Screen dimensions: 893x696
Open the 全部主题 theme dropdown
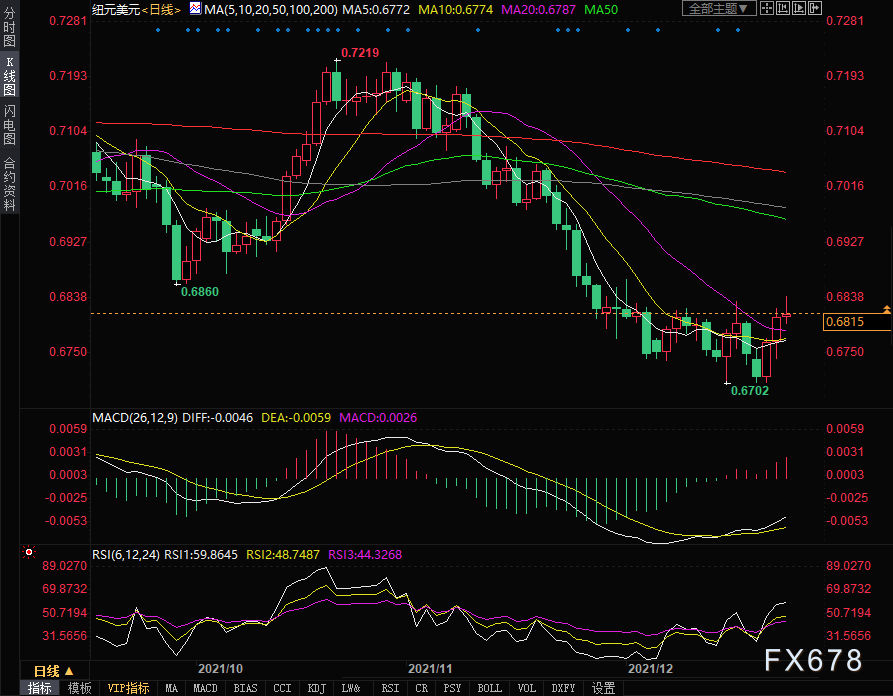click(x=718, y=9)
